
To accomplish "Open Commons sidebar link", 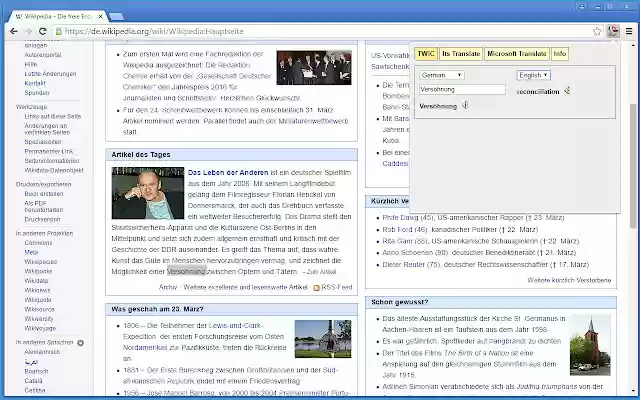I will point(38,243).
